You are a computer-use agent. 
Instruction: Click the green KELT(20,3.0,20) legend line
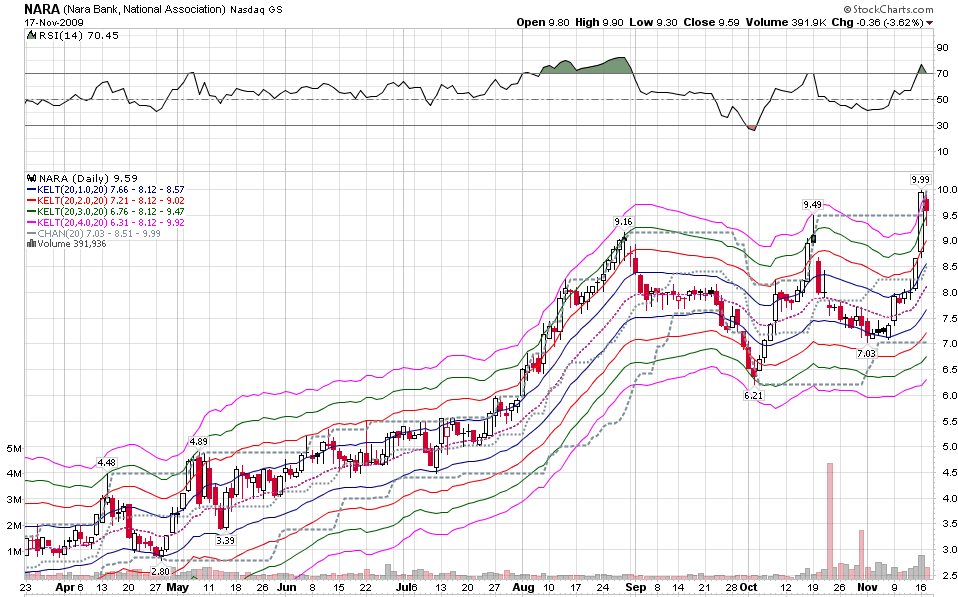pyautogui.click(x=31, y=212)
